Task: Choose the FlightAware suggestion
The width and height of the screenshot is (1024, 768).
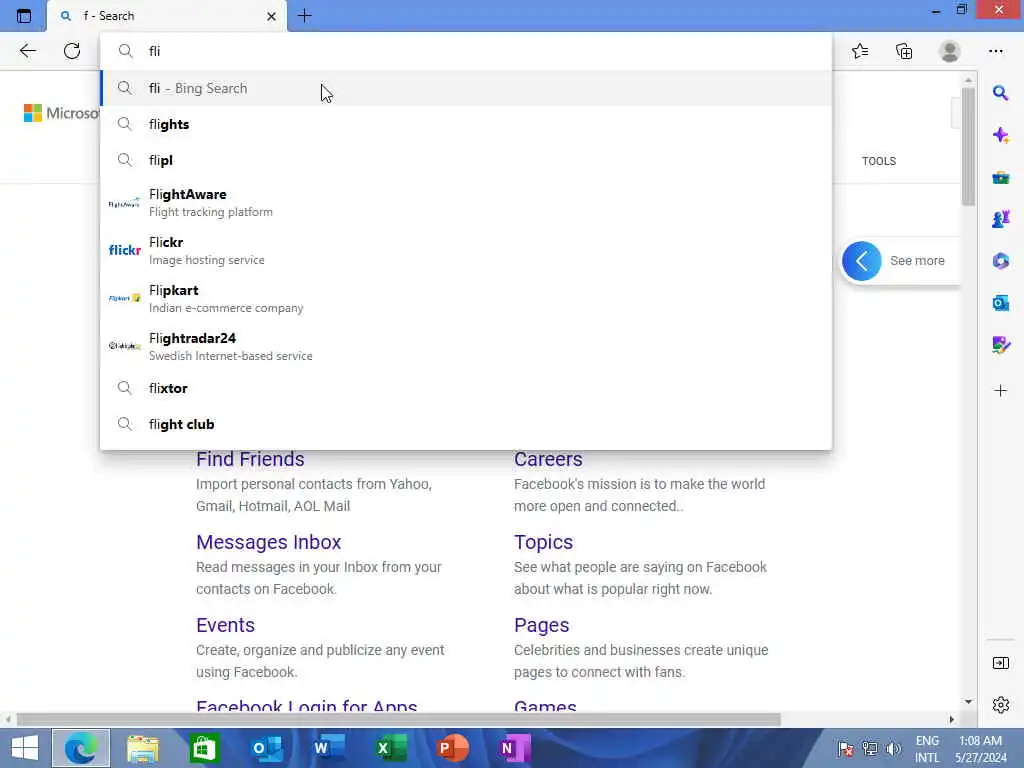Action: [x=466, y=202]
